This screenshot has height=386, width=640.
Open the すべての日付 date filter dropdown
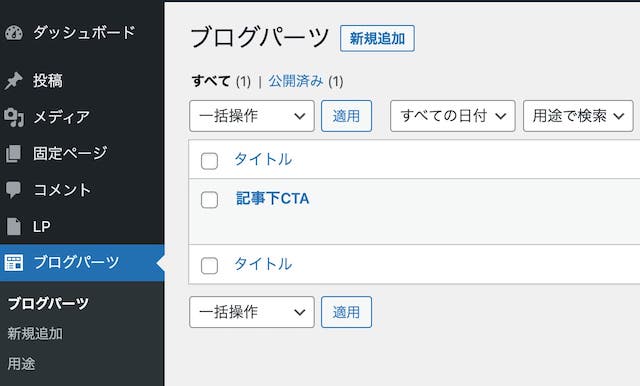453,116
